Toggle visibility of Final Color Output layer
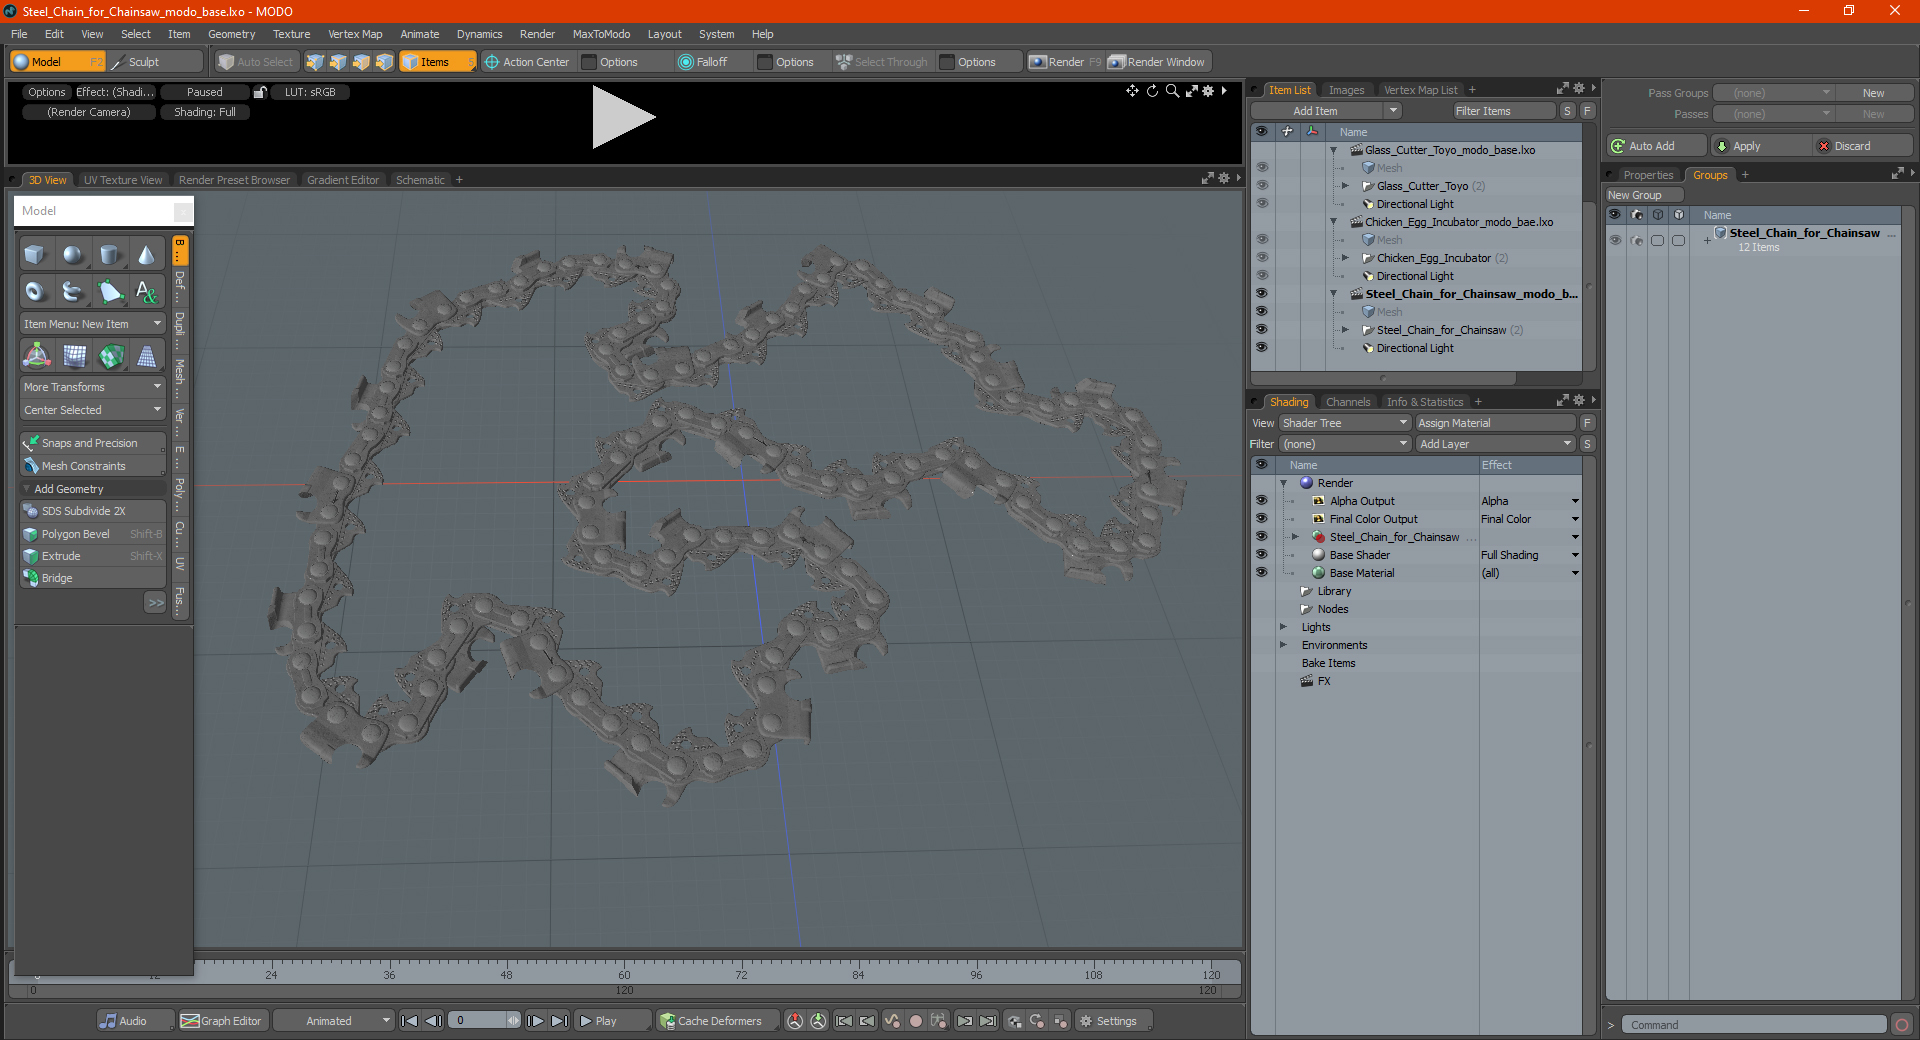 tap(1261, 519)
